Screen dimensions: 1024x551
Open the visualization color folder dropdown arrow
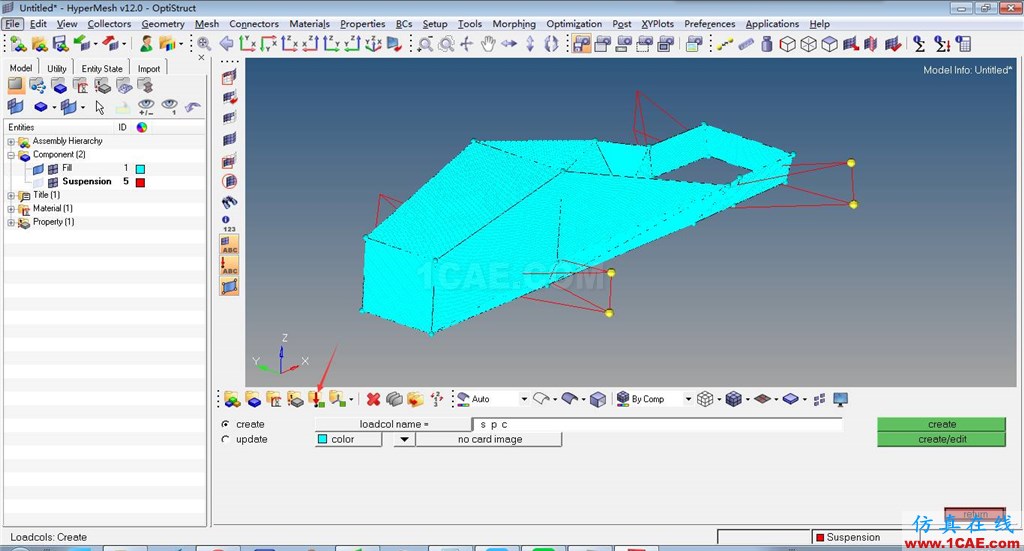pyautogui.click(x=181, y=44)
